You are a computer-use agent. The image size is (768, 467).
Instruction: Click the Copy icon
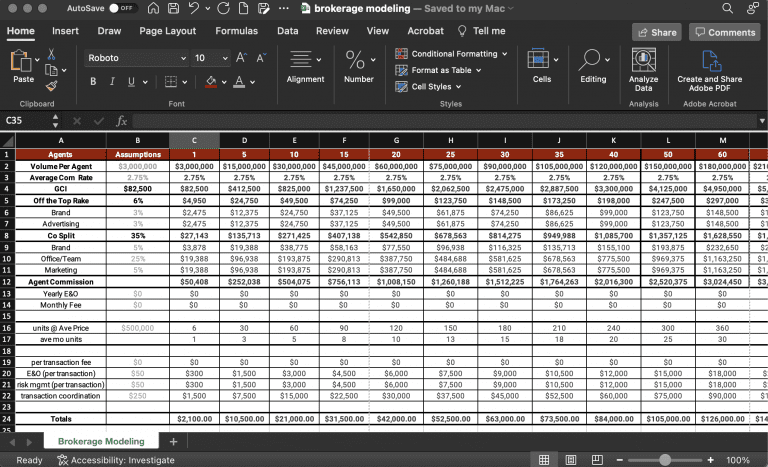pyautogui.click(x=51, y=70)
